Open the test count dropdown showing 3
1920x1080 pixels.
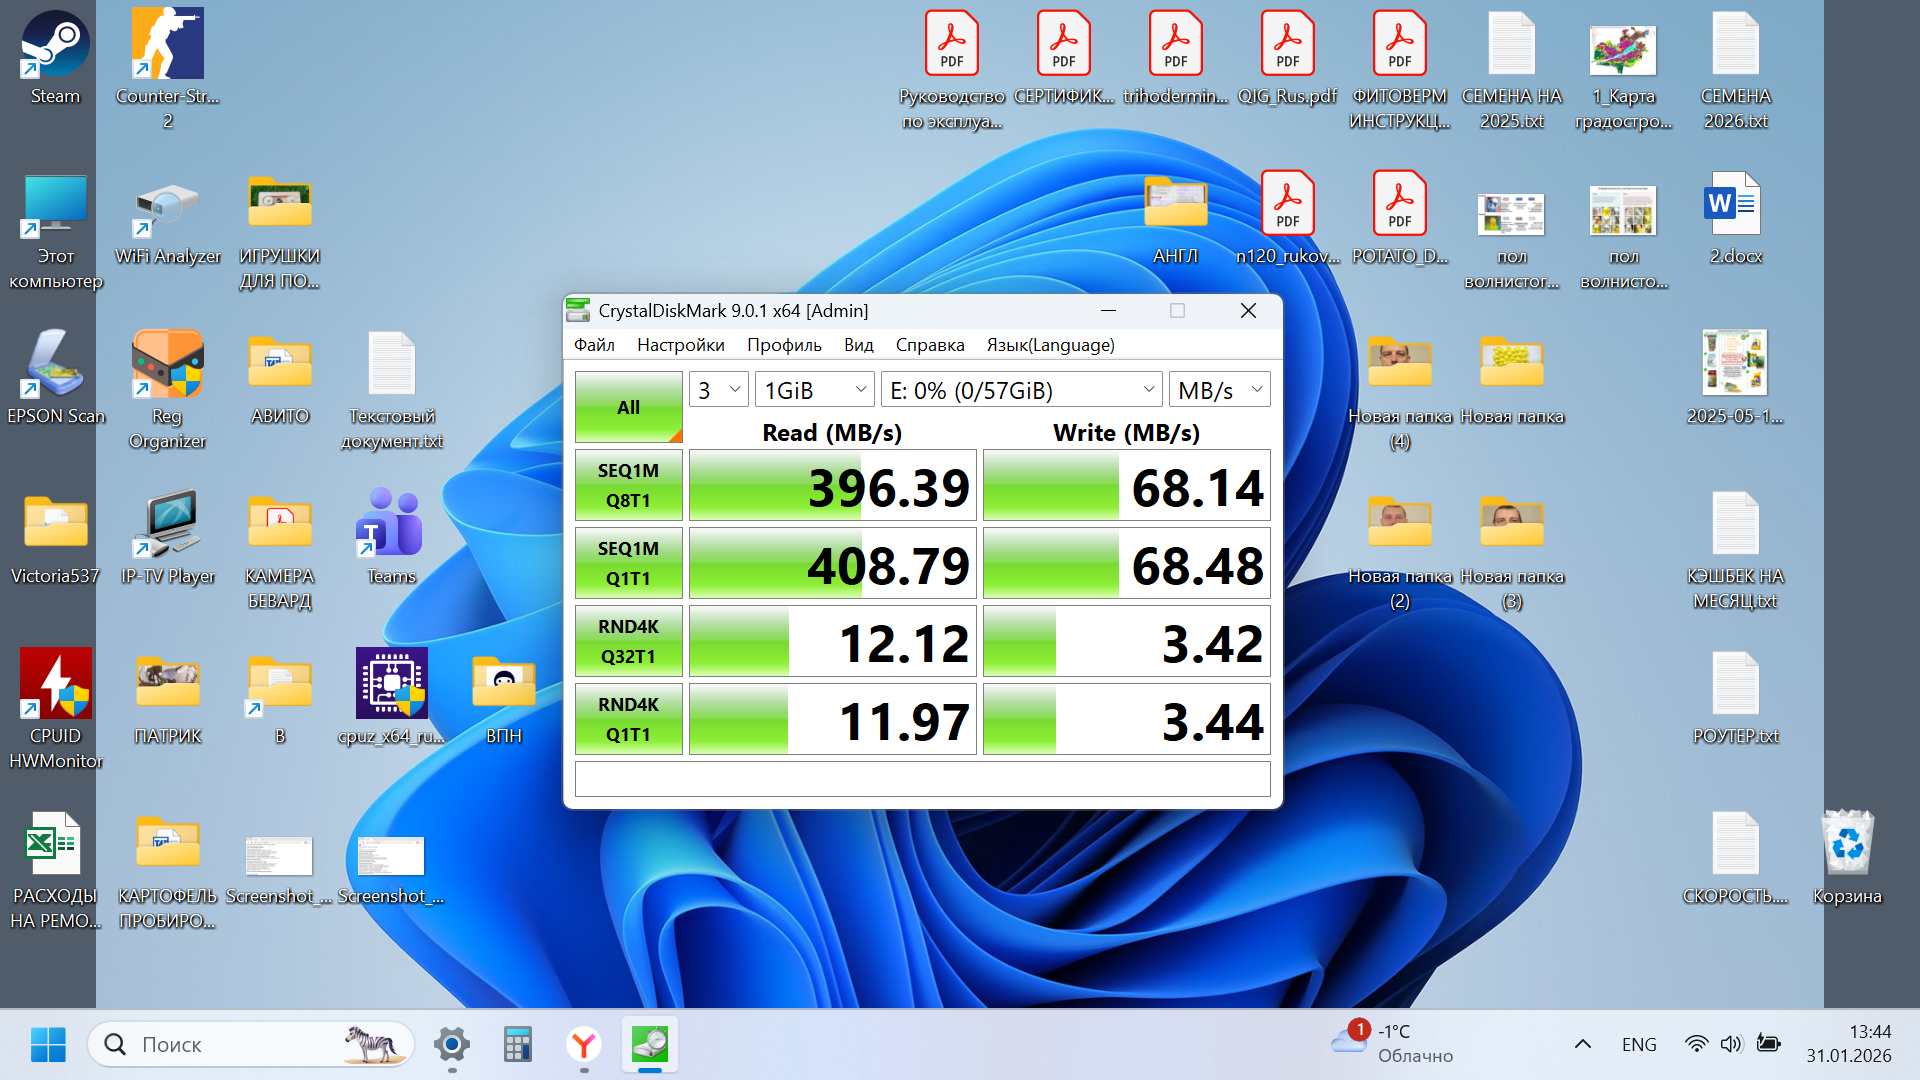[x=719, y=390]
